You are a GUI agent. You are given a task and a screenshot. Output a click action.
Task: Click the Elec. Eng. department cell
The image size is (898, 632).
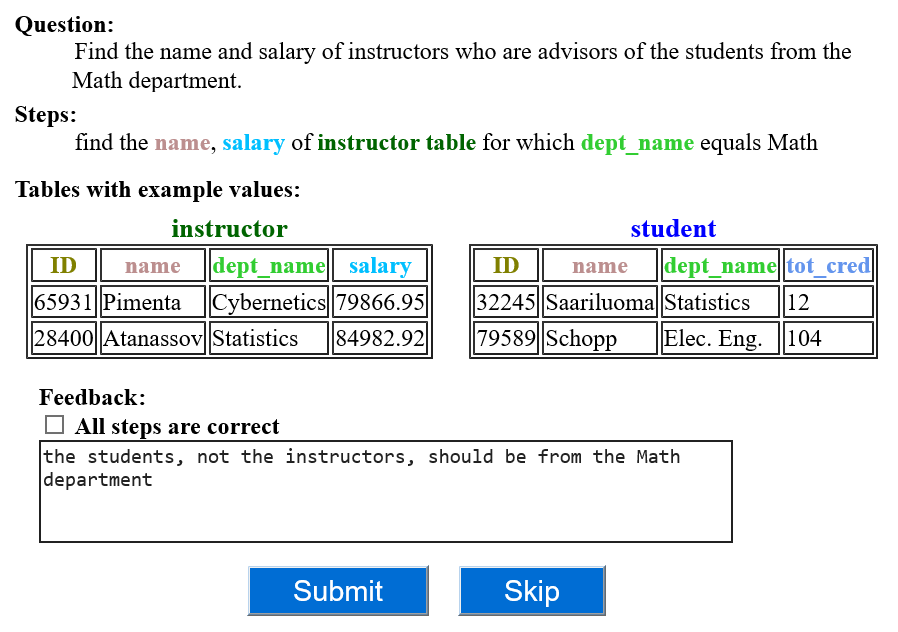pyautogui.click(x=720, y=338)
